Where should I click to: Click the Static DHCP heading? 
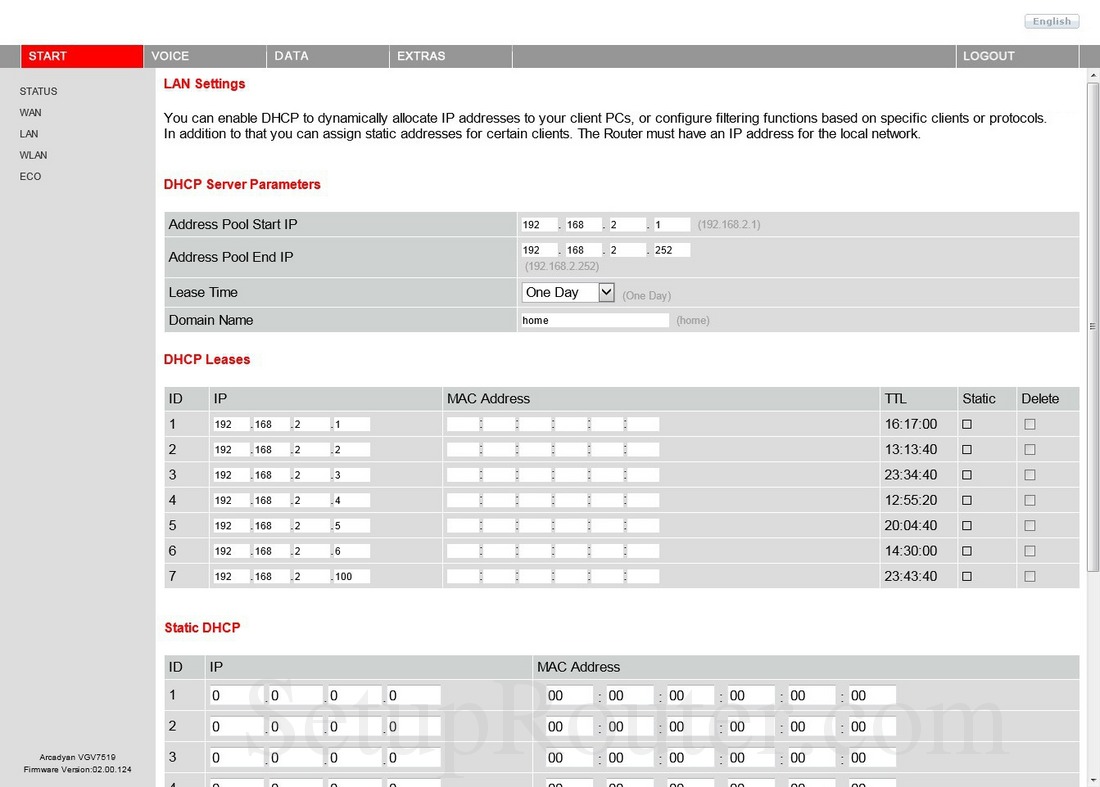coord(202,628)
